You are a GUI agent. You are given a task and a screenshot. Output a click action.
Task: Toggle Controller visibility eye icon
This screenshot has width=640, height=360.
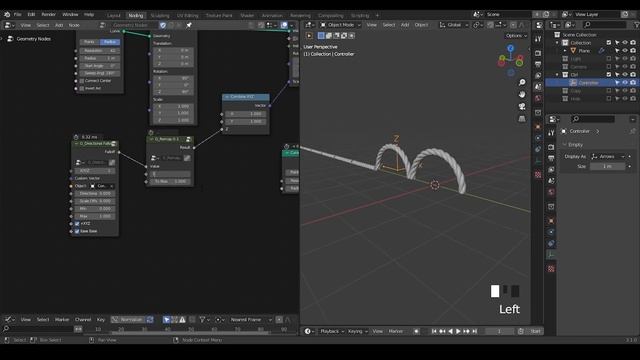(625, 82)
